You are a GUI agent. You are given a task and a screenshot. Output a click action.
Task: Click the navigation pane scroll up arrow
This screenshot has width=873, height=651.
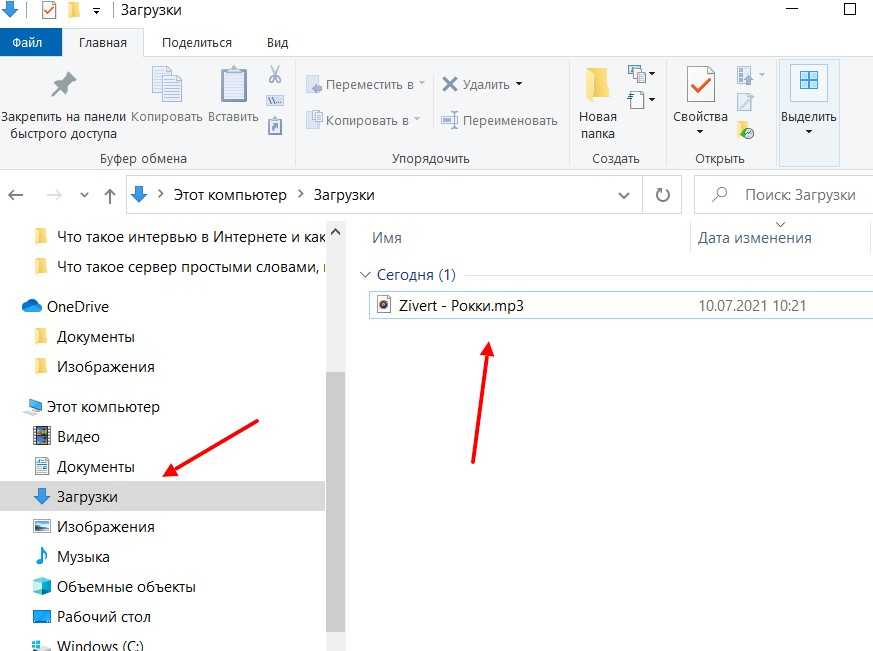[x=335, y=231]
